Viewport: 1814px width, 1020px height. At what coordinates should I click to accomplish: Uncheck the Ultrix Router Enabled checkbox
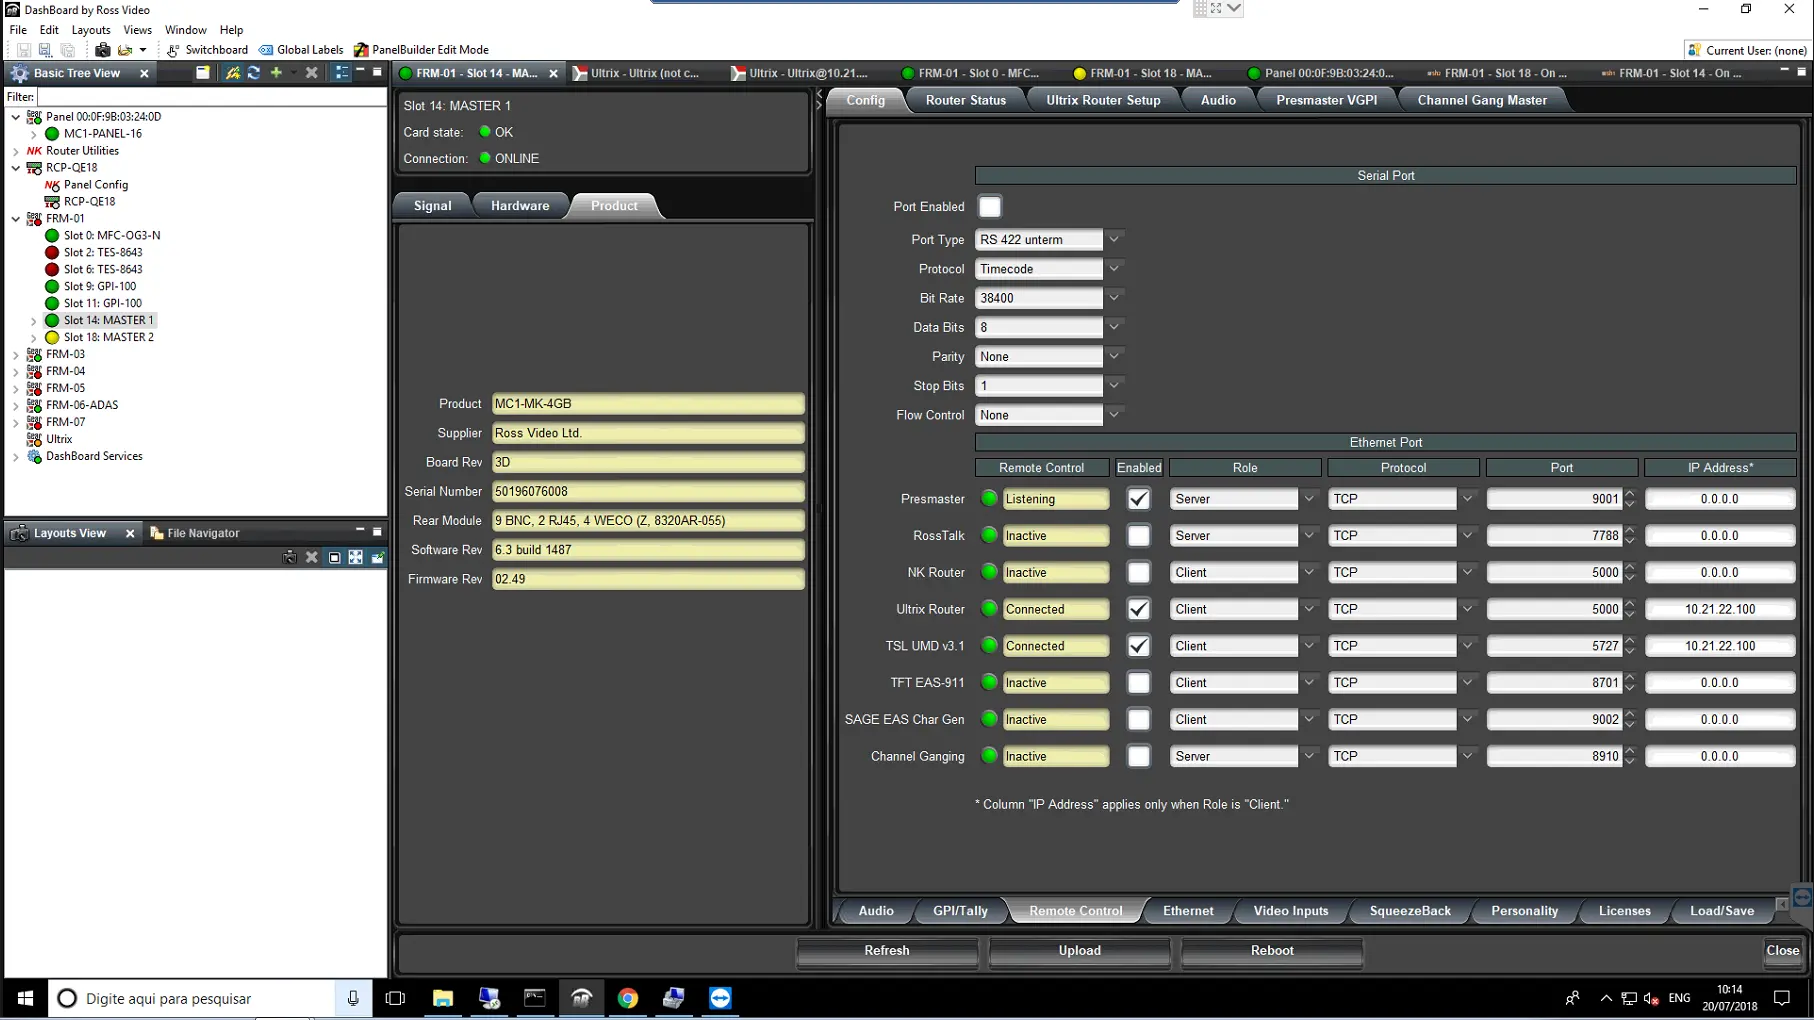pos(1138,609)
